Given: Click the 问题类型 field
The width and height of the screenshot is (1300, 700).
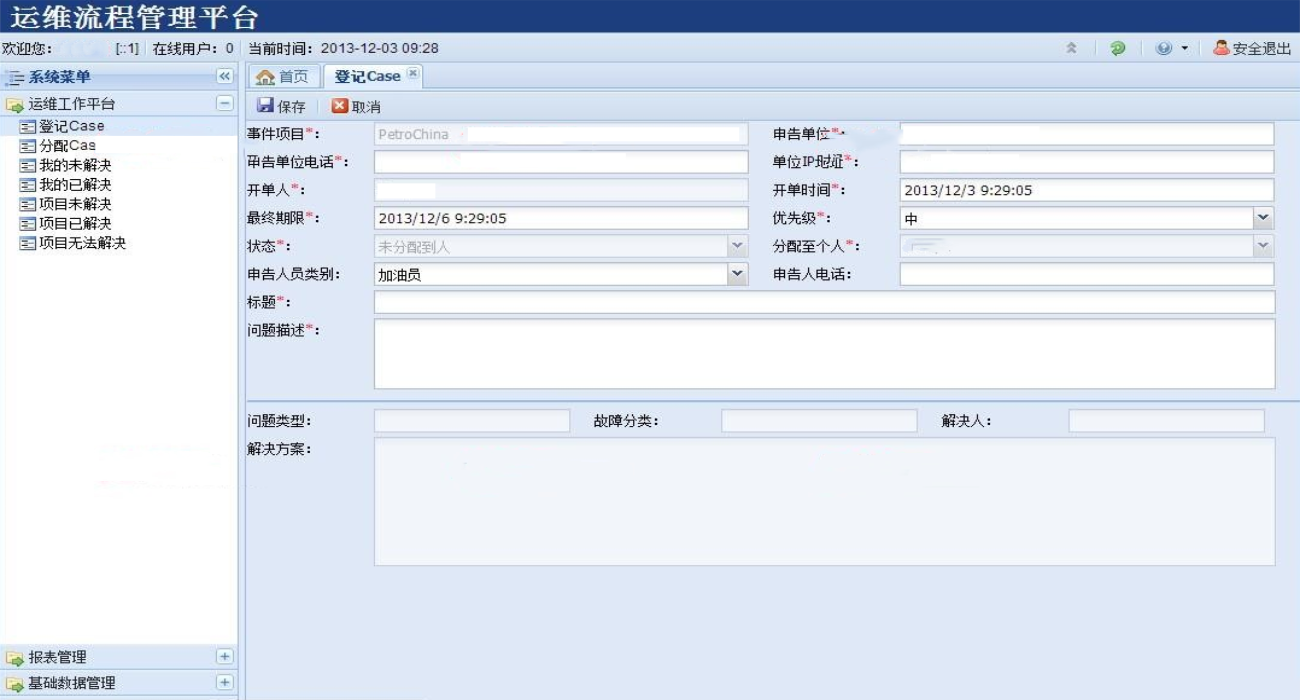Looking at the screenshot, I should (471, 421).
